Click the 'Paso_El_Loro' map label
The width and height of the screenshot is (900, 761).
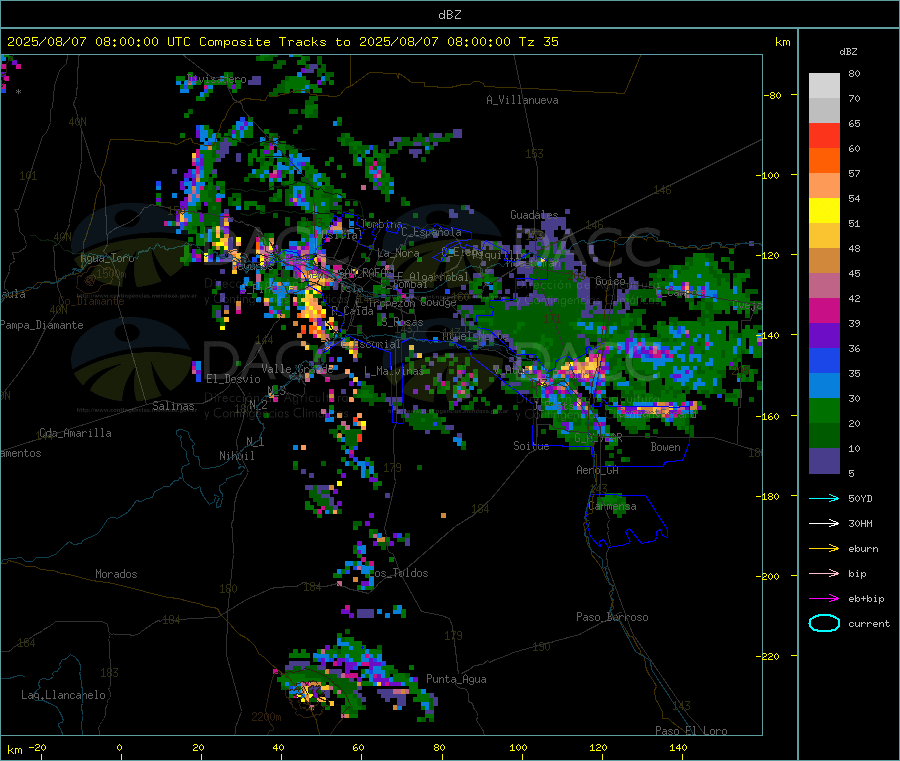click(x=691, y=731)
